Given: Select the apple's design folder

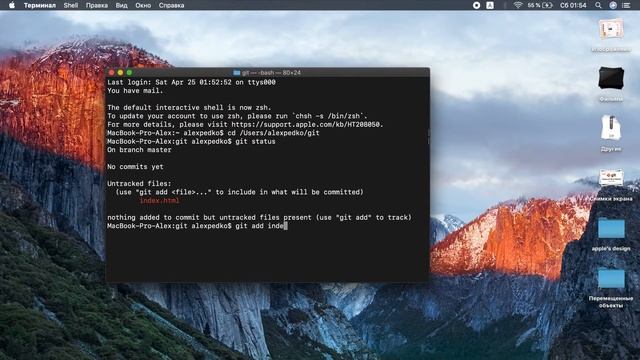Looking at the screenshot, I should [x=611, y=234].
